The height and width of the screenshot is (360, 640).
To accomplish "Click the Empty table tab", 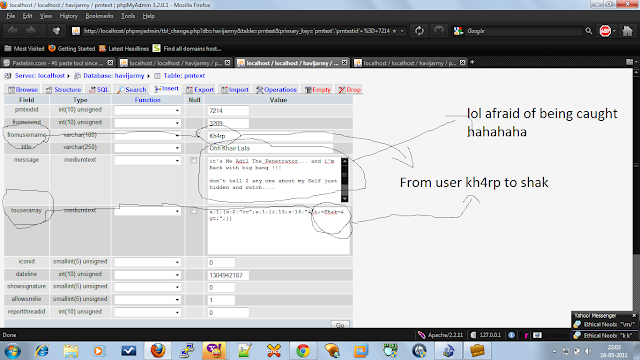I will (318, 89).
